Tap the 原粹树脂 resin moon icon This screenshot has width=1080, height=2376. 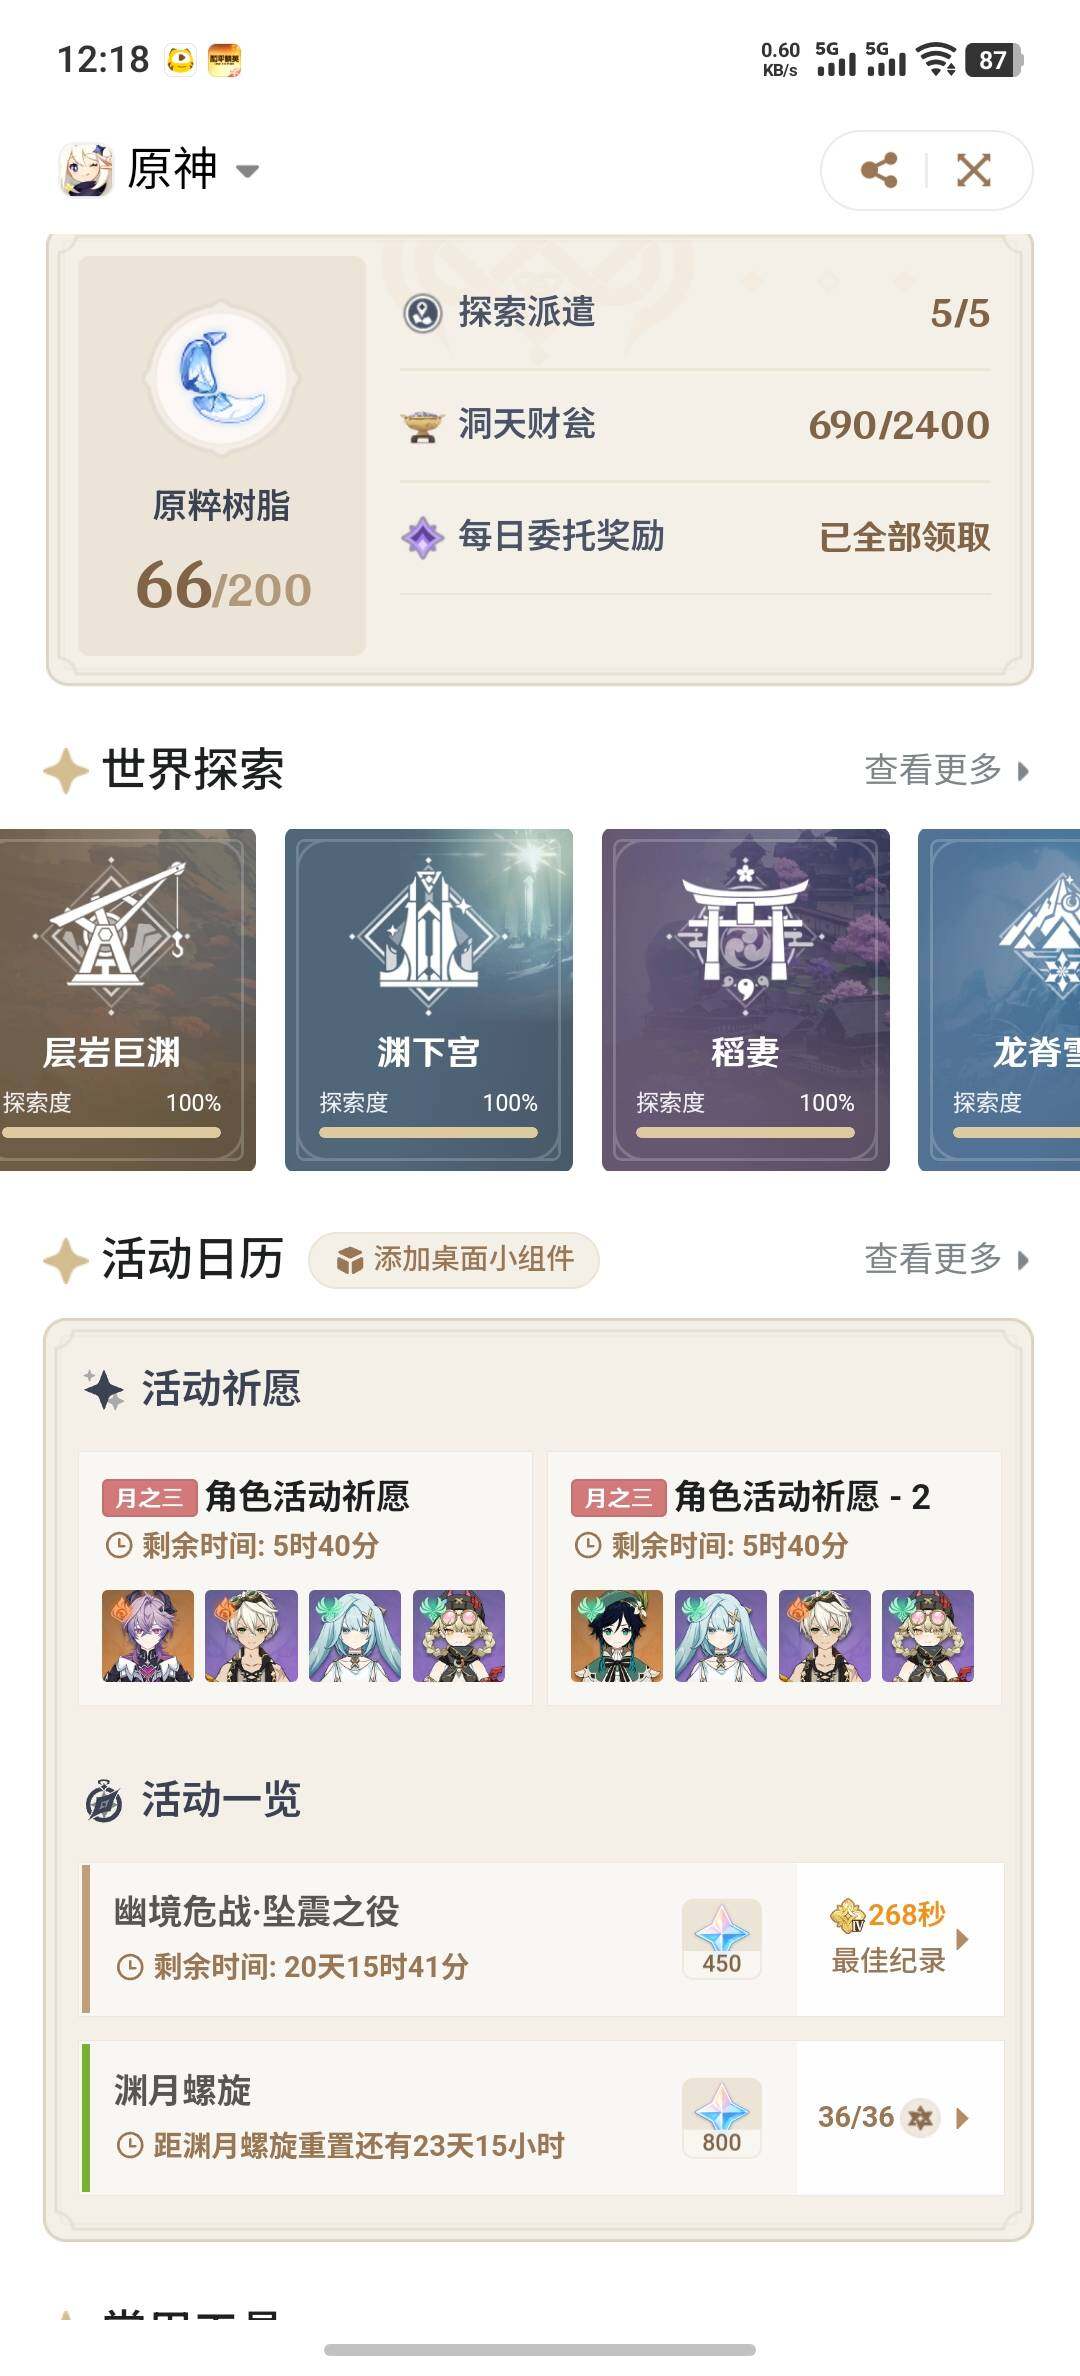[222, 378]
